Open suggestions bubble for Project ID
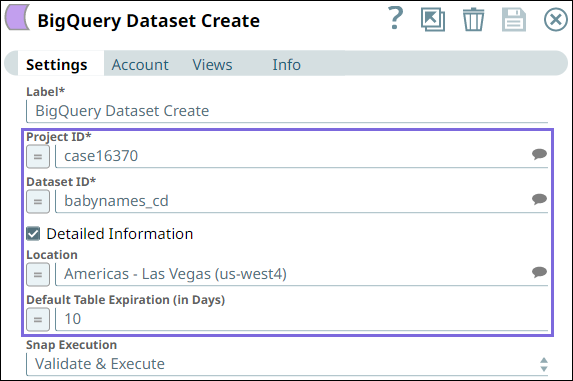 pyautogui.click(x=539, y=154)
